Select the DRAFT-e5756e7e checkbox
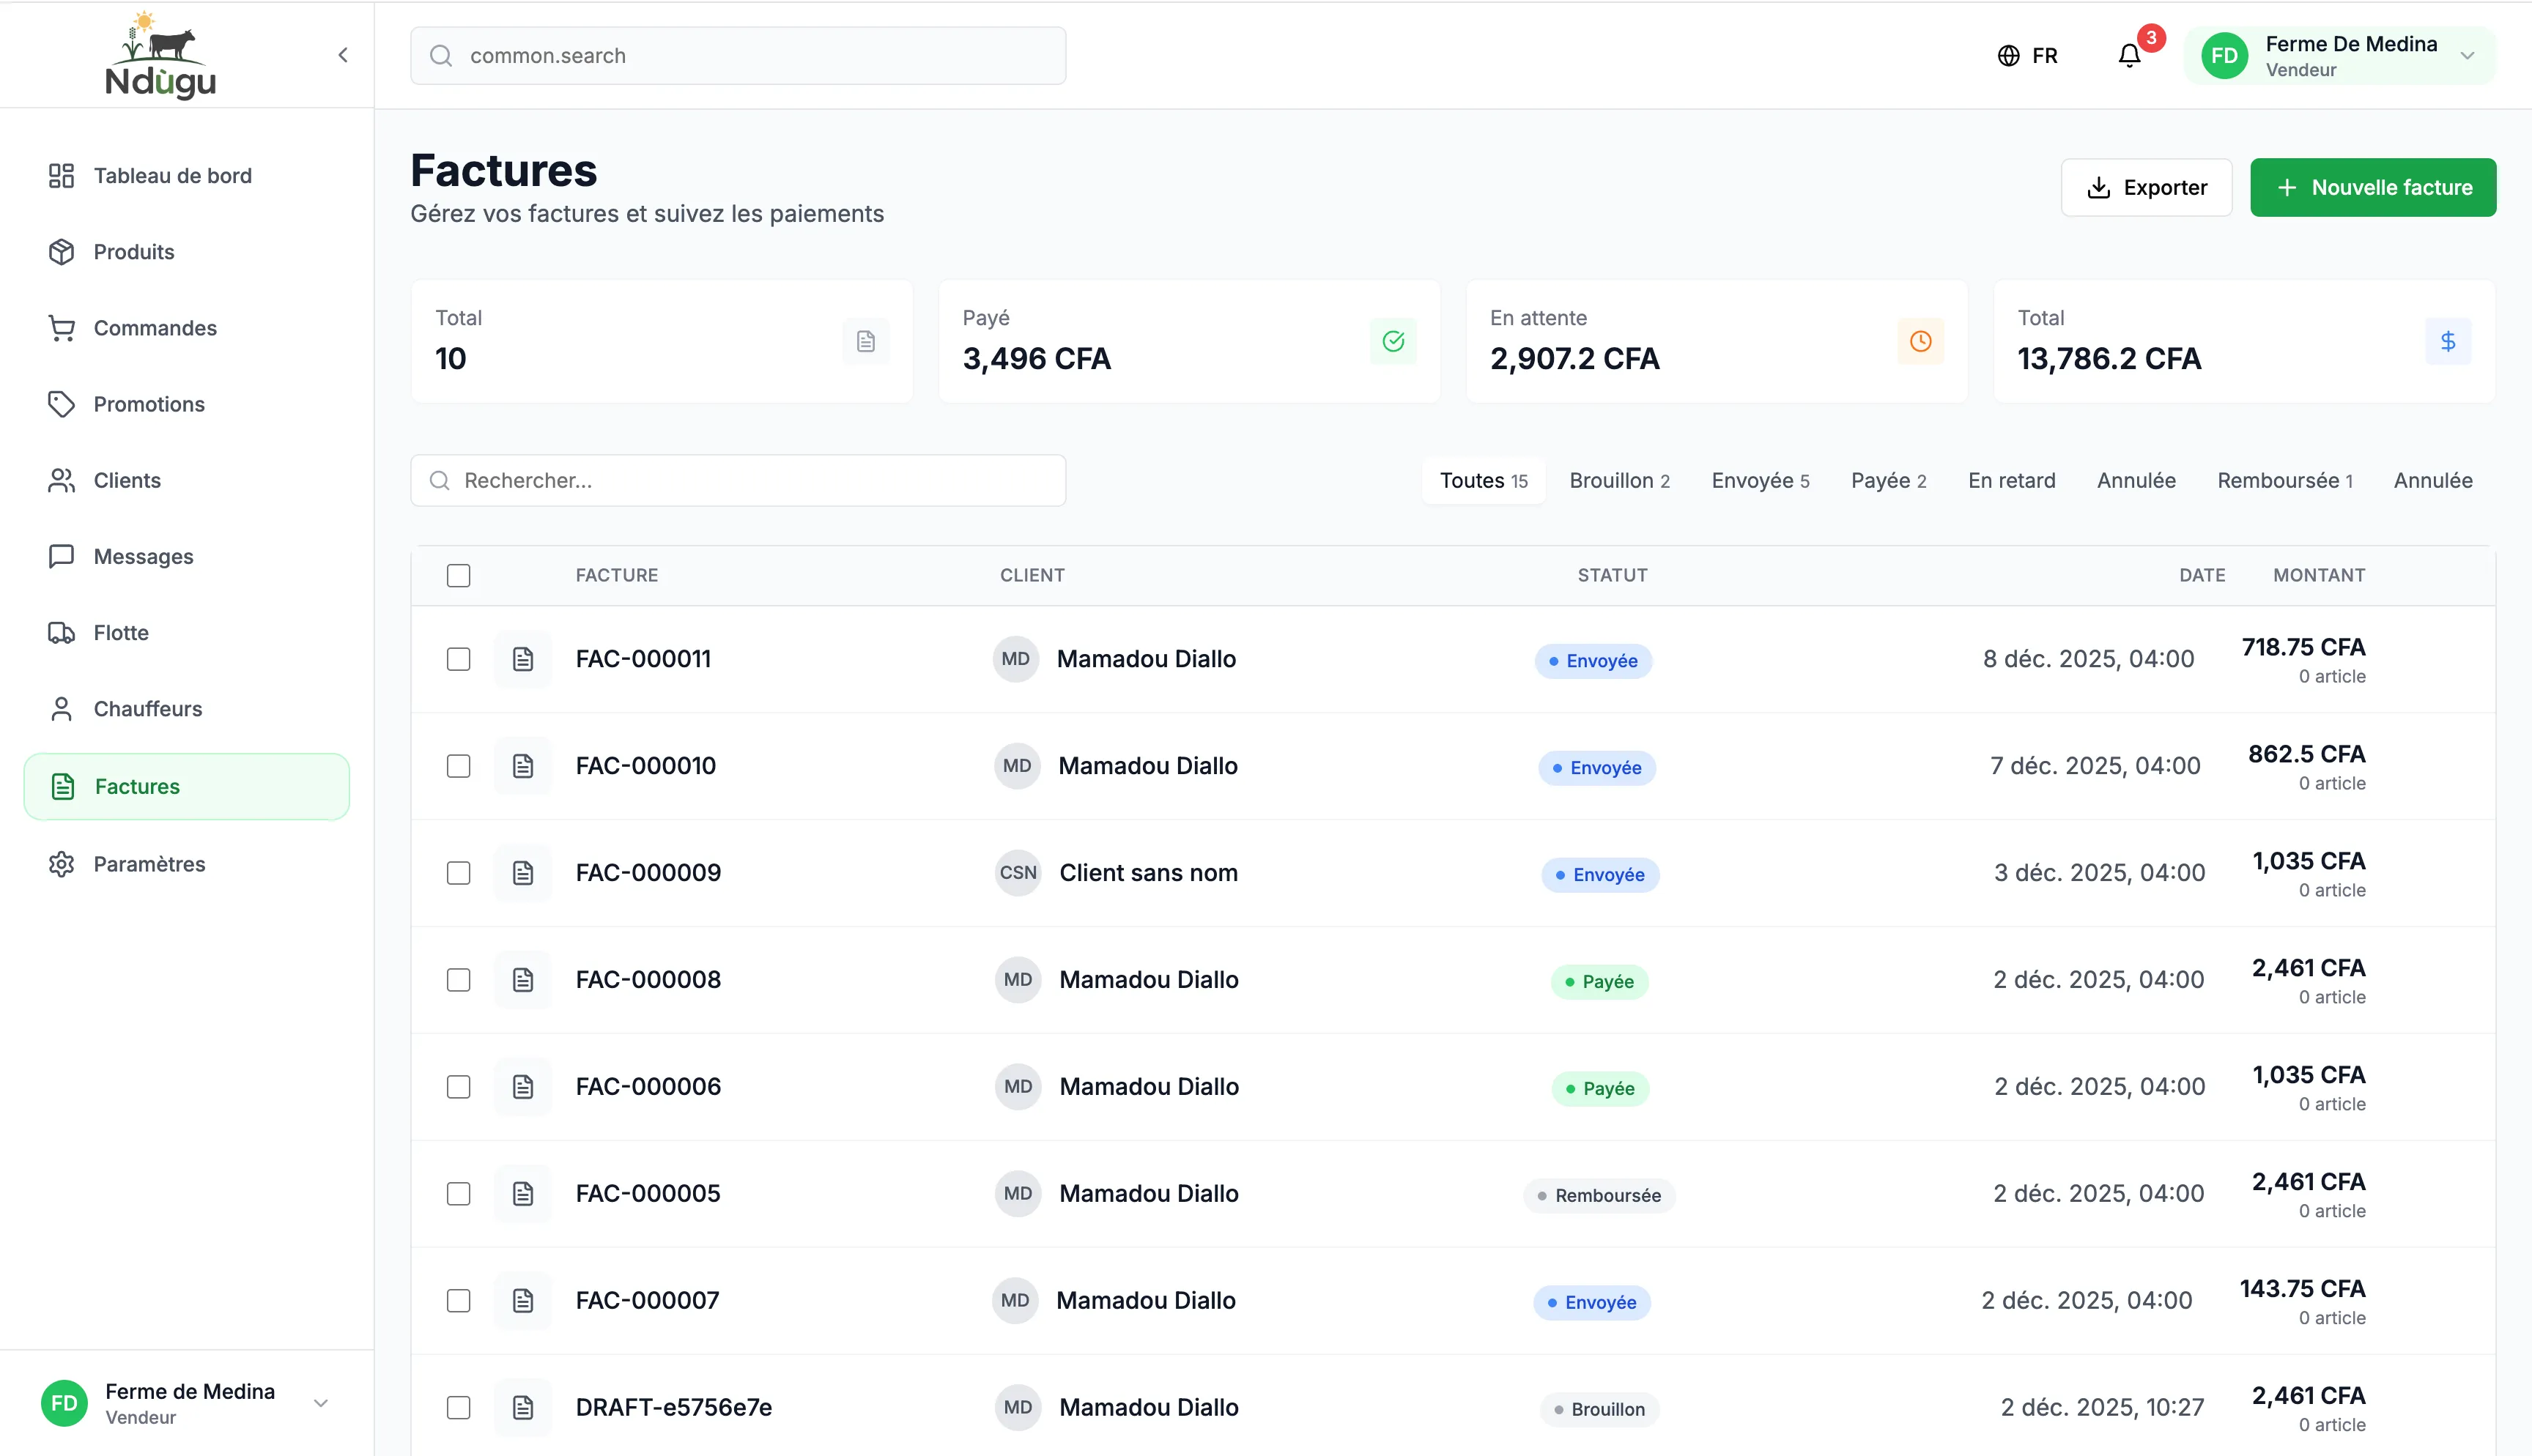This screenshot has height=1456, width=2532. click(458, 1407)
